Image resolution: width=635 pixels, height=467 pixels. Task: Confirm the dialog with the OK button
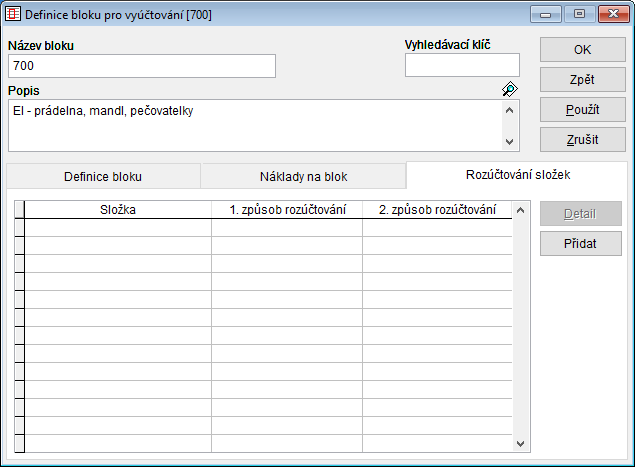(583, 50)
